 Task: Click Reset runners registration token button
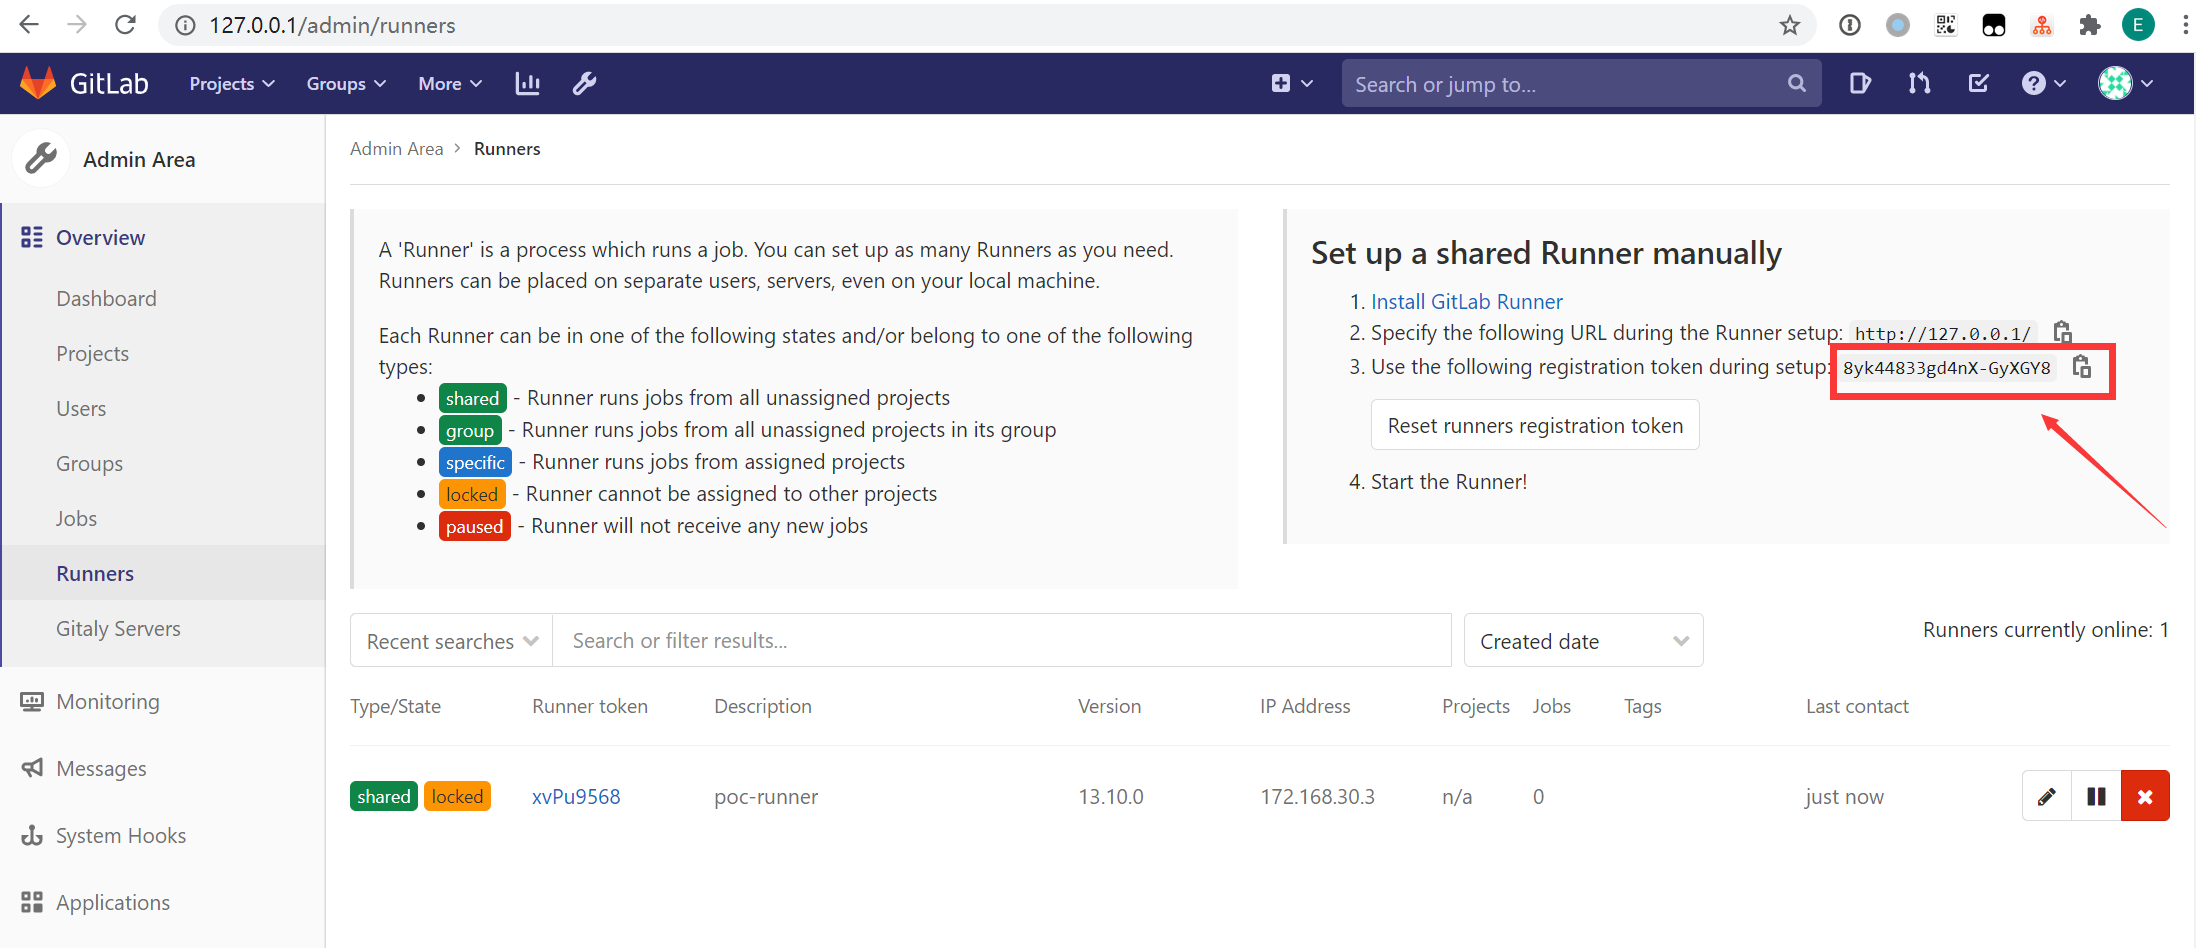pos(1535,426)
